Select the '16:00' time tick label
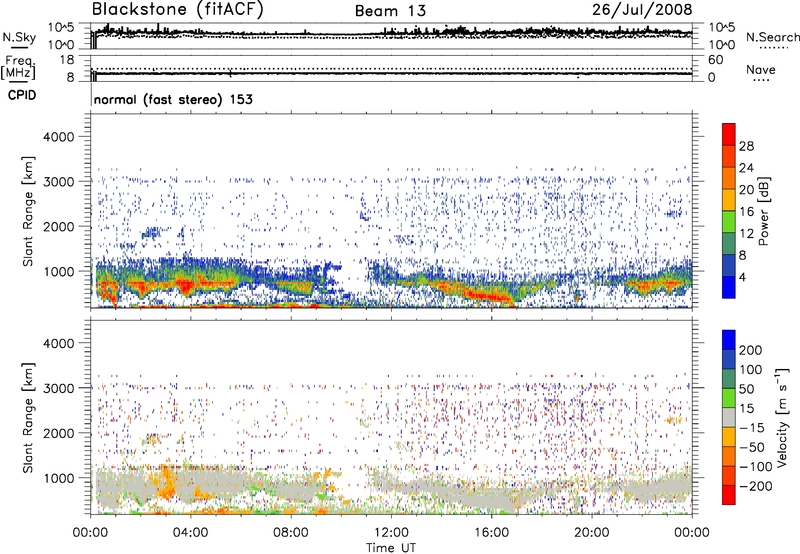Viewport: 800px width, 554px height. [491, 533]
